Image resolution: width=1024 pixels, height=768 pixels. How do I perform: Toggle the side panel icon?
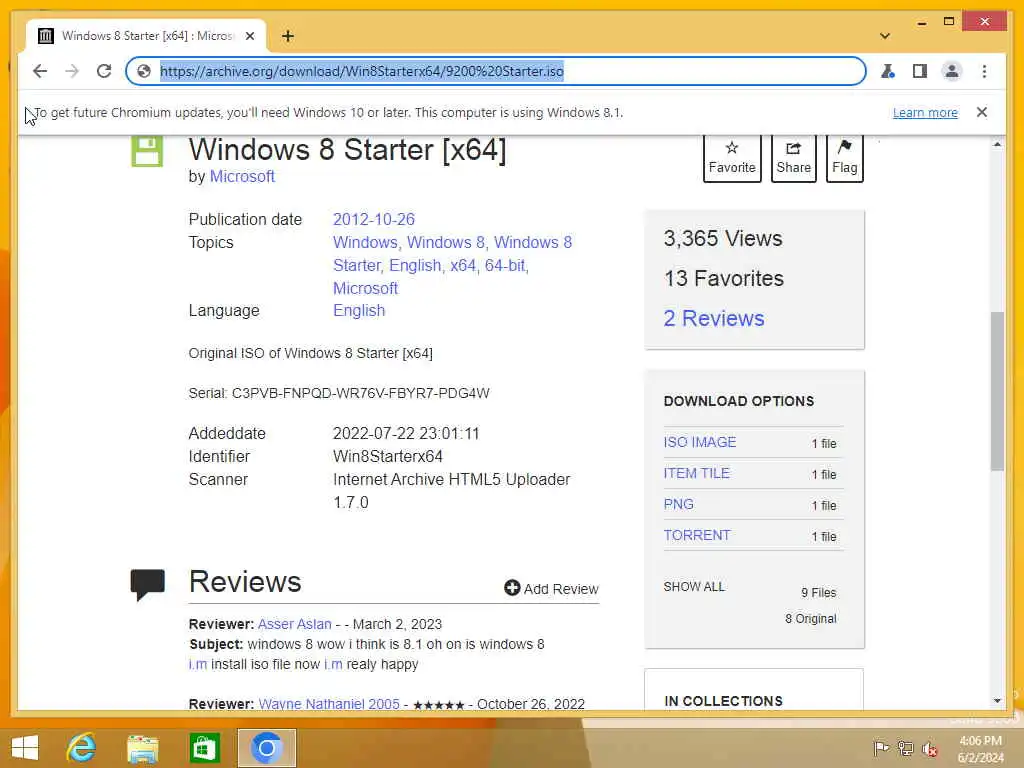(920, 71)
